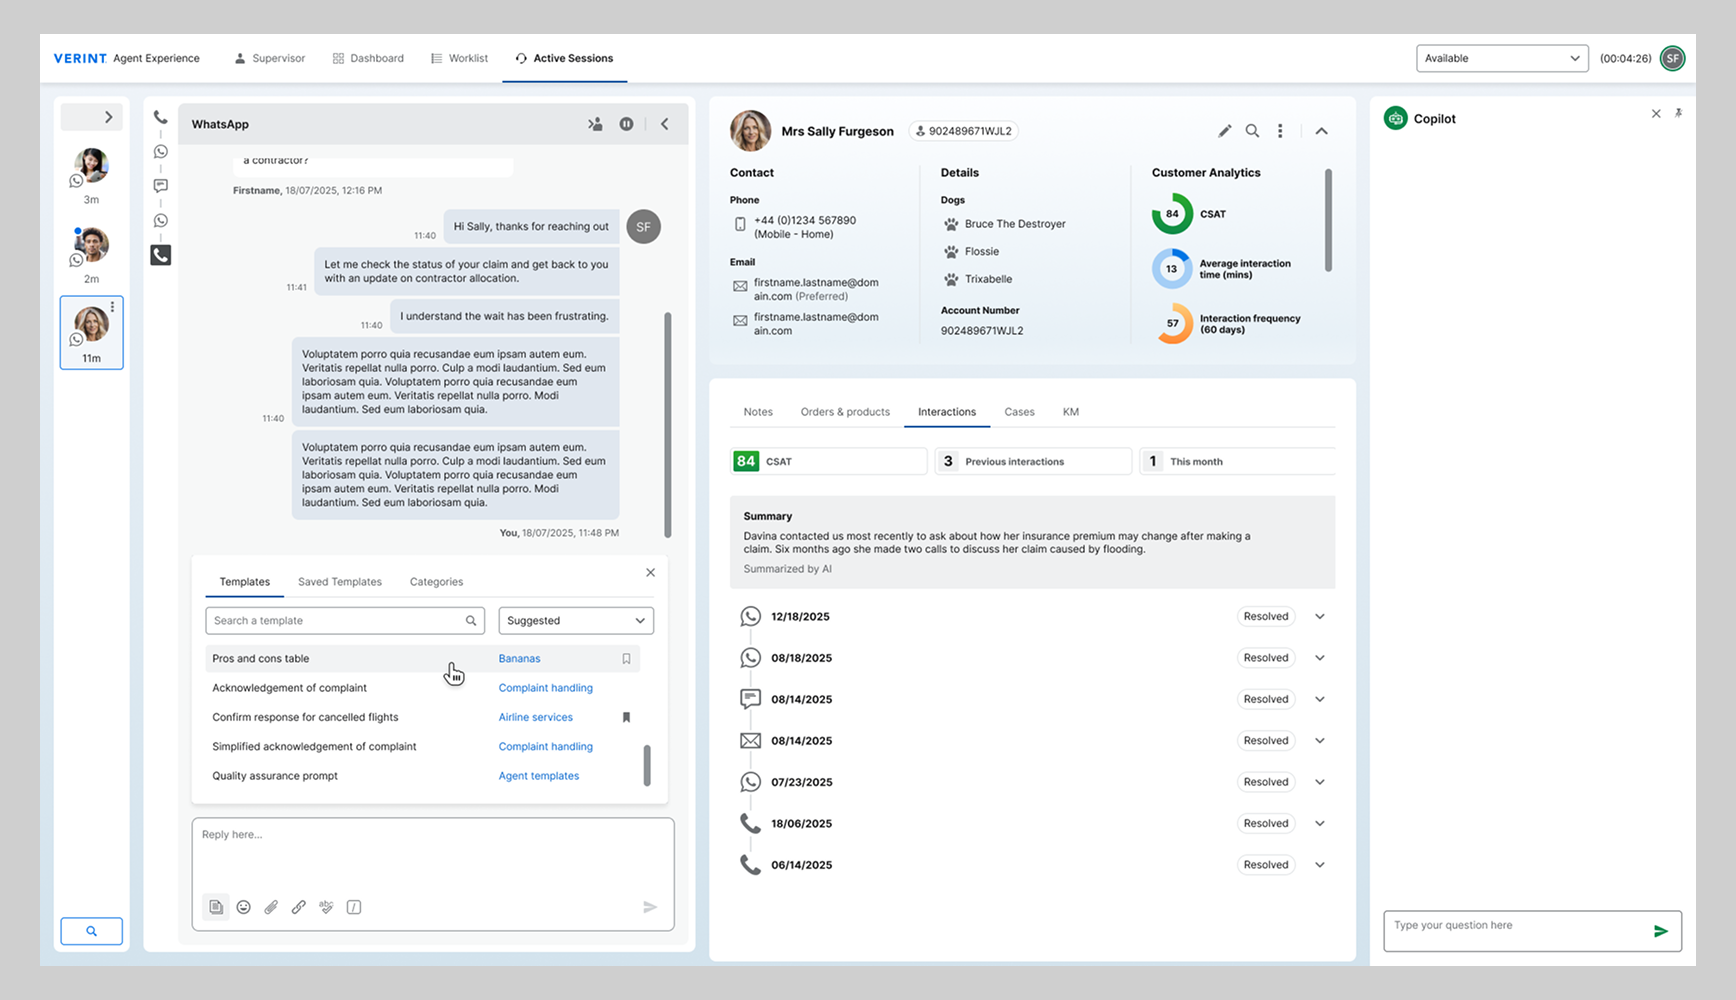Expand the 12/18/2025 interaction row
This screenshot has height=1000, width=1736.
point(1320,617)
